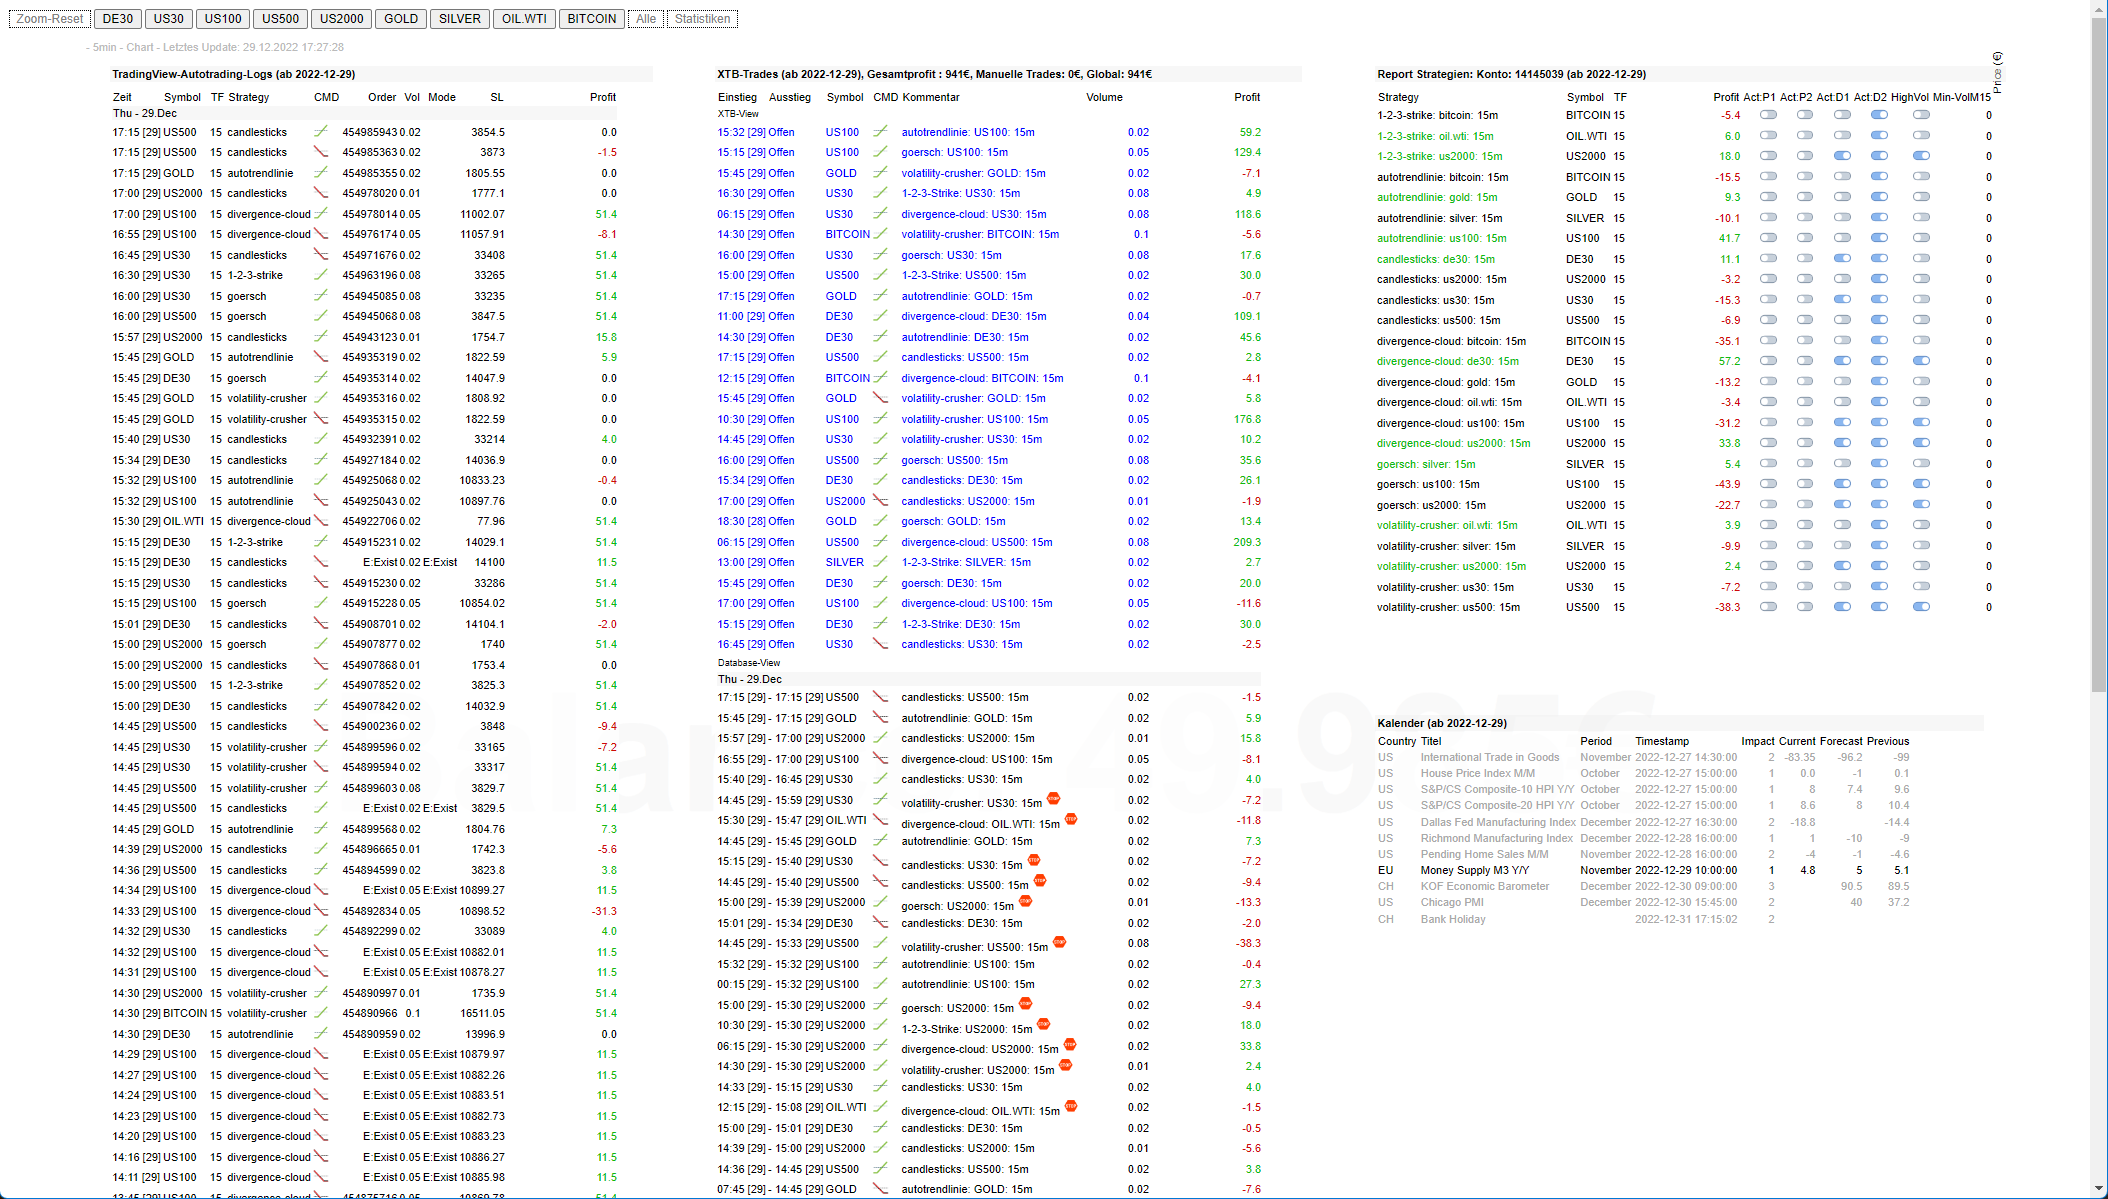Disable Act:D1 toggle for 1-2-3-strike: us2000
The width and height of the screenshot is (2108, 1199).
[1842, 156]
